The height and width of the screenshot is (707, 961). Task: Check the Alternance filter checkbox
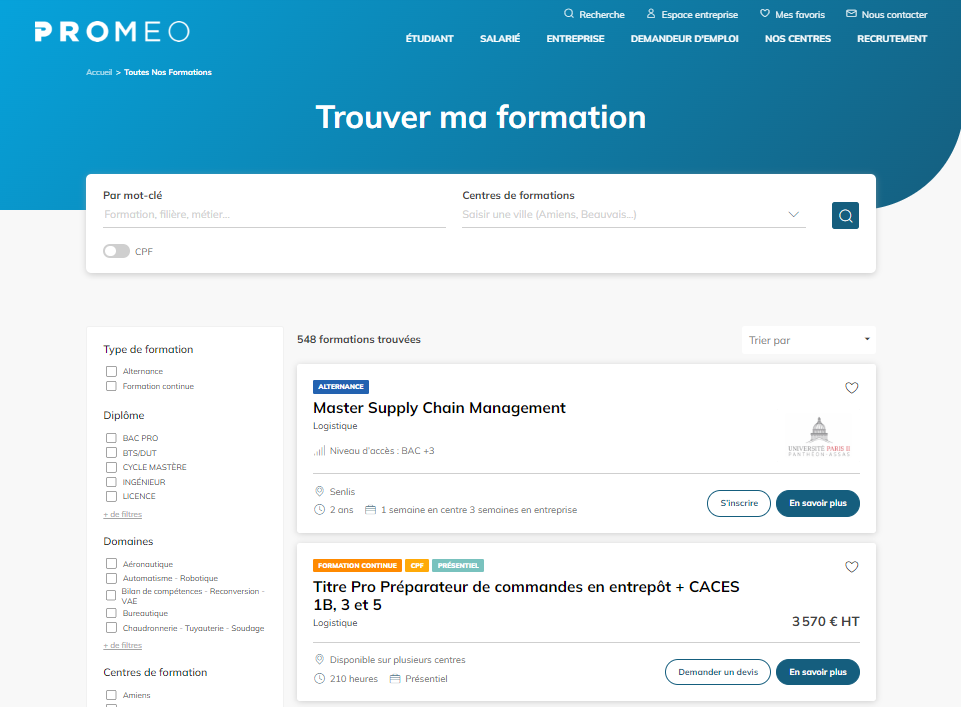[x=111, y=371]
